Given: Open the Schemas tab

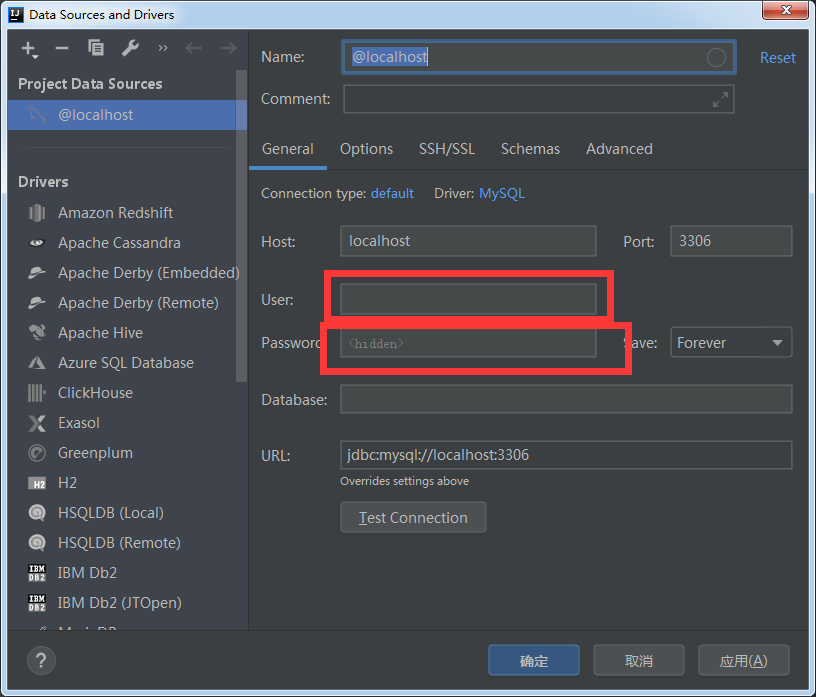Looking at the screenshot, I should (x=530, y=149).
